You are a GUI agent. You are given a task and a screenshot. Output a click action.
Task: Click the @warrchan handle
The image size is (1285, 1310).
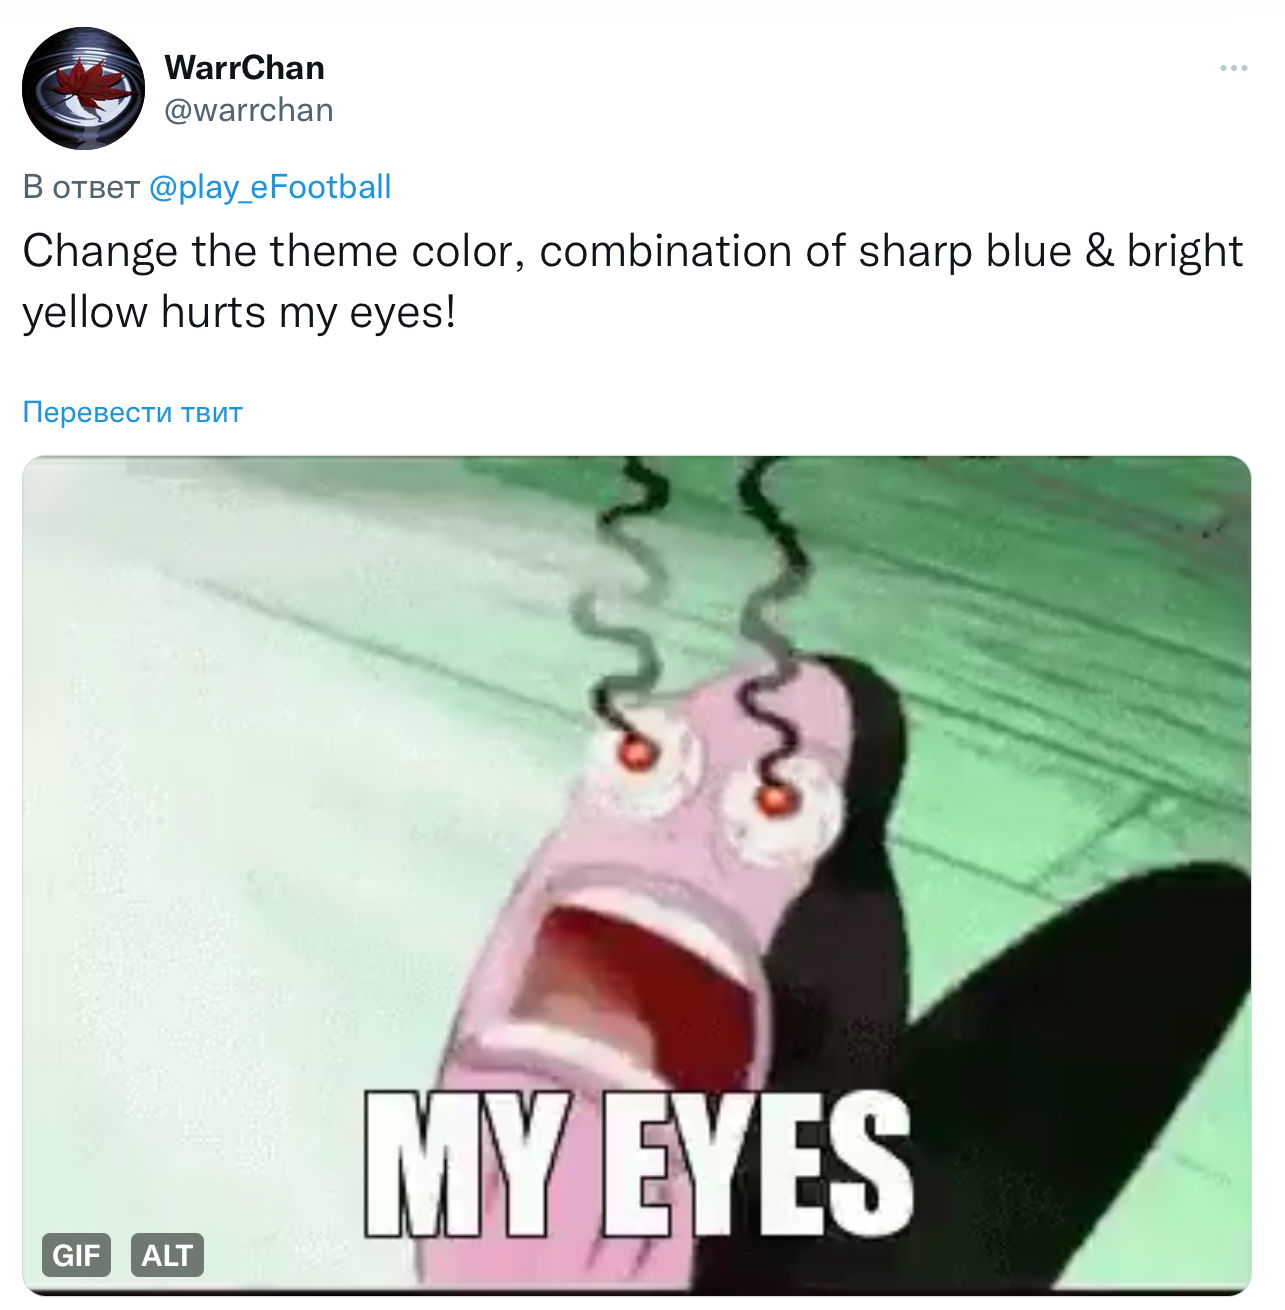248,110
